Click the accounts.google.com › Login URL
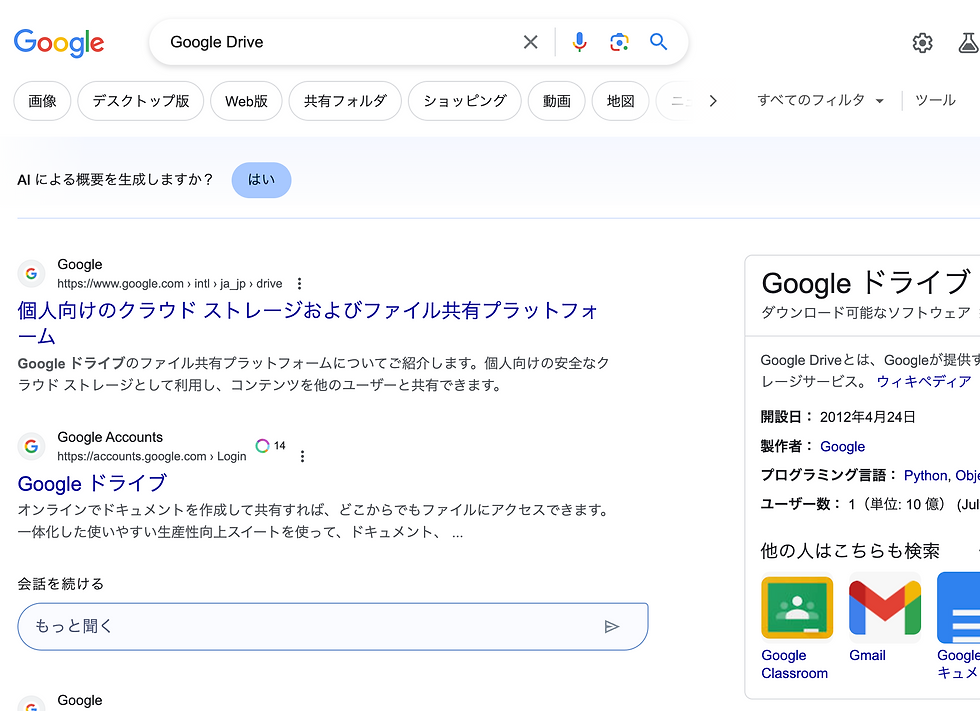The width and height of the screenshot is (980, 711). coord(152,457)
